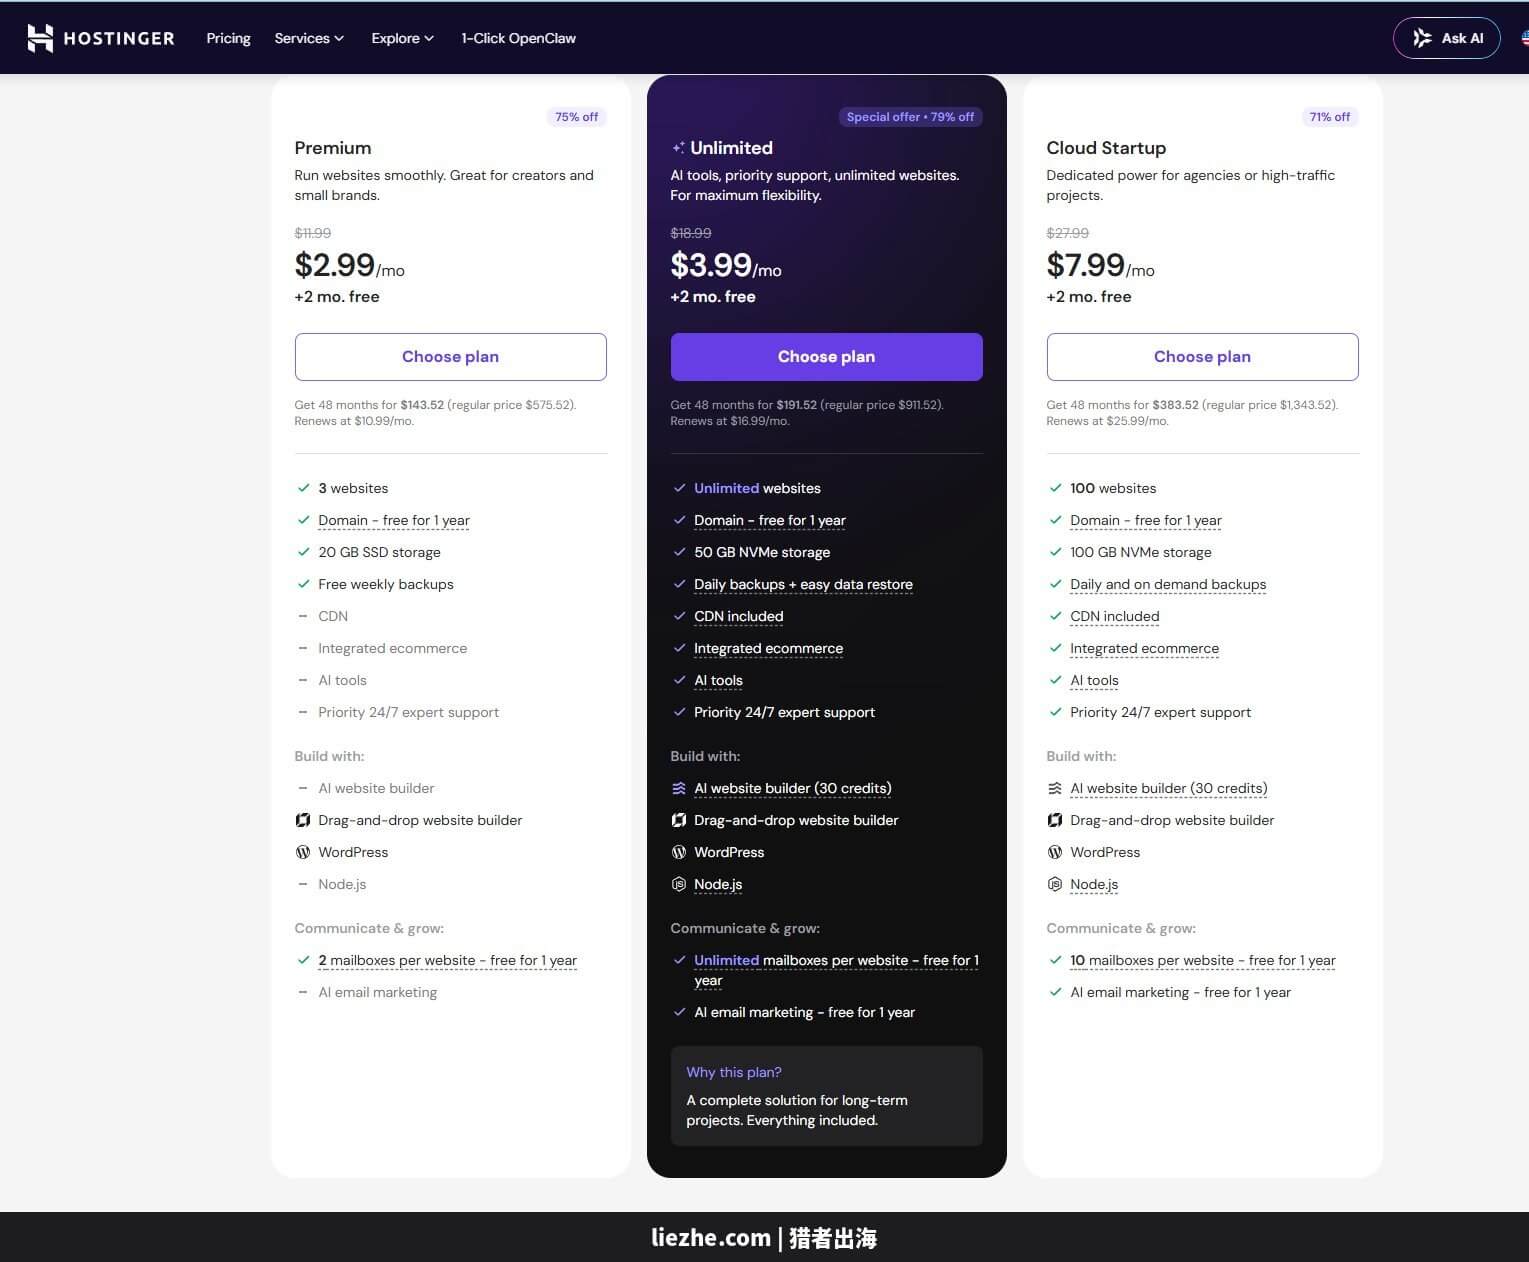1529x1262 pixels.
Task: Click the Ask AI sparkle icon
Action: [x=1422, y=38]
